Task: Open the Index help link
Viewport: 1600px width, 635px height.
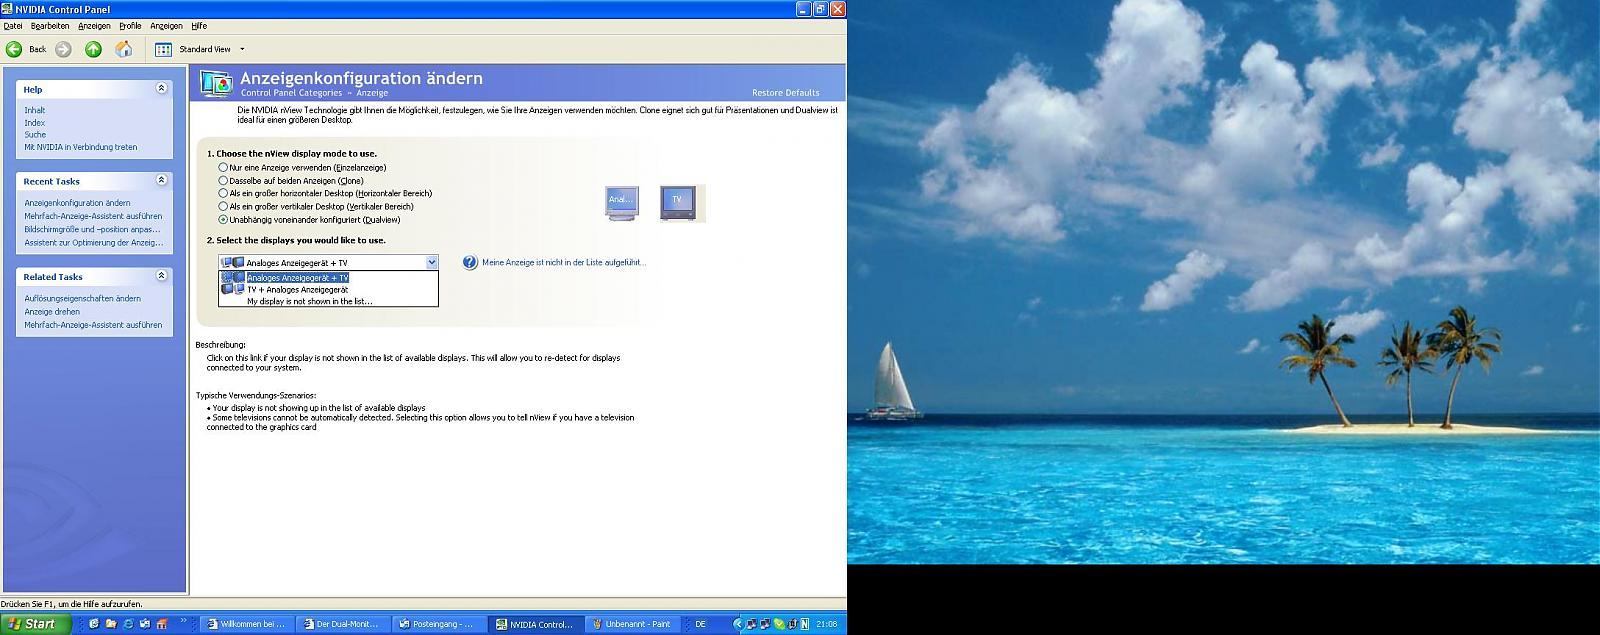Action: [x=35, y=122]
